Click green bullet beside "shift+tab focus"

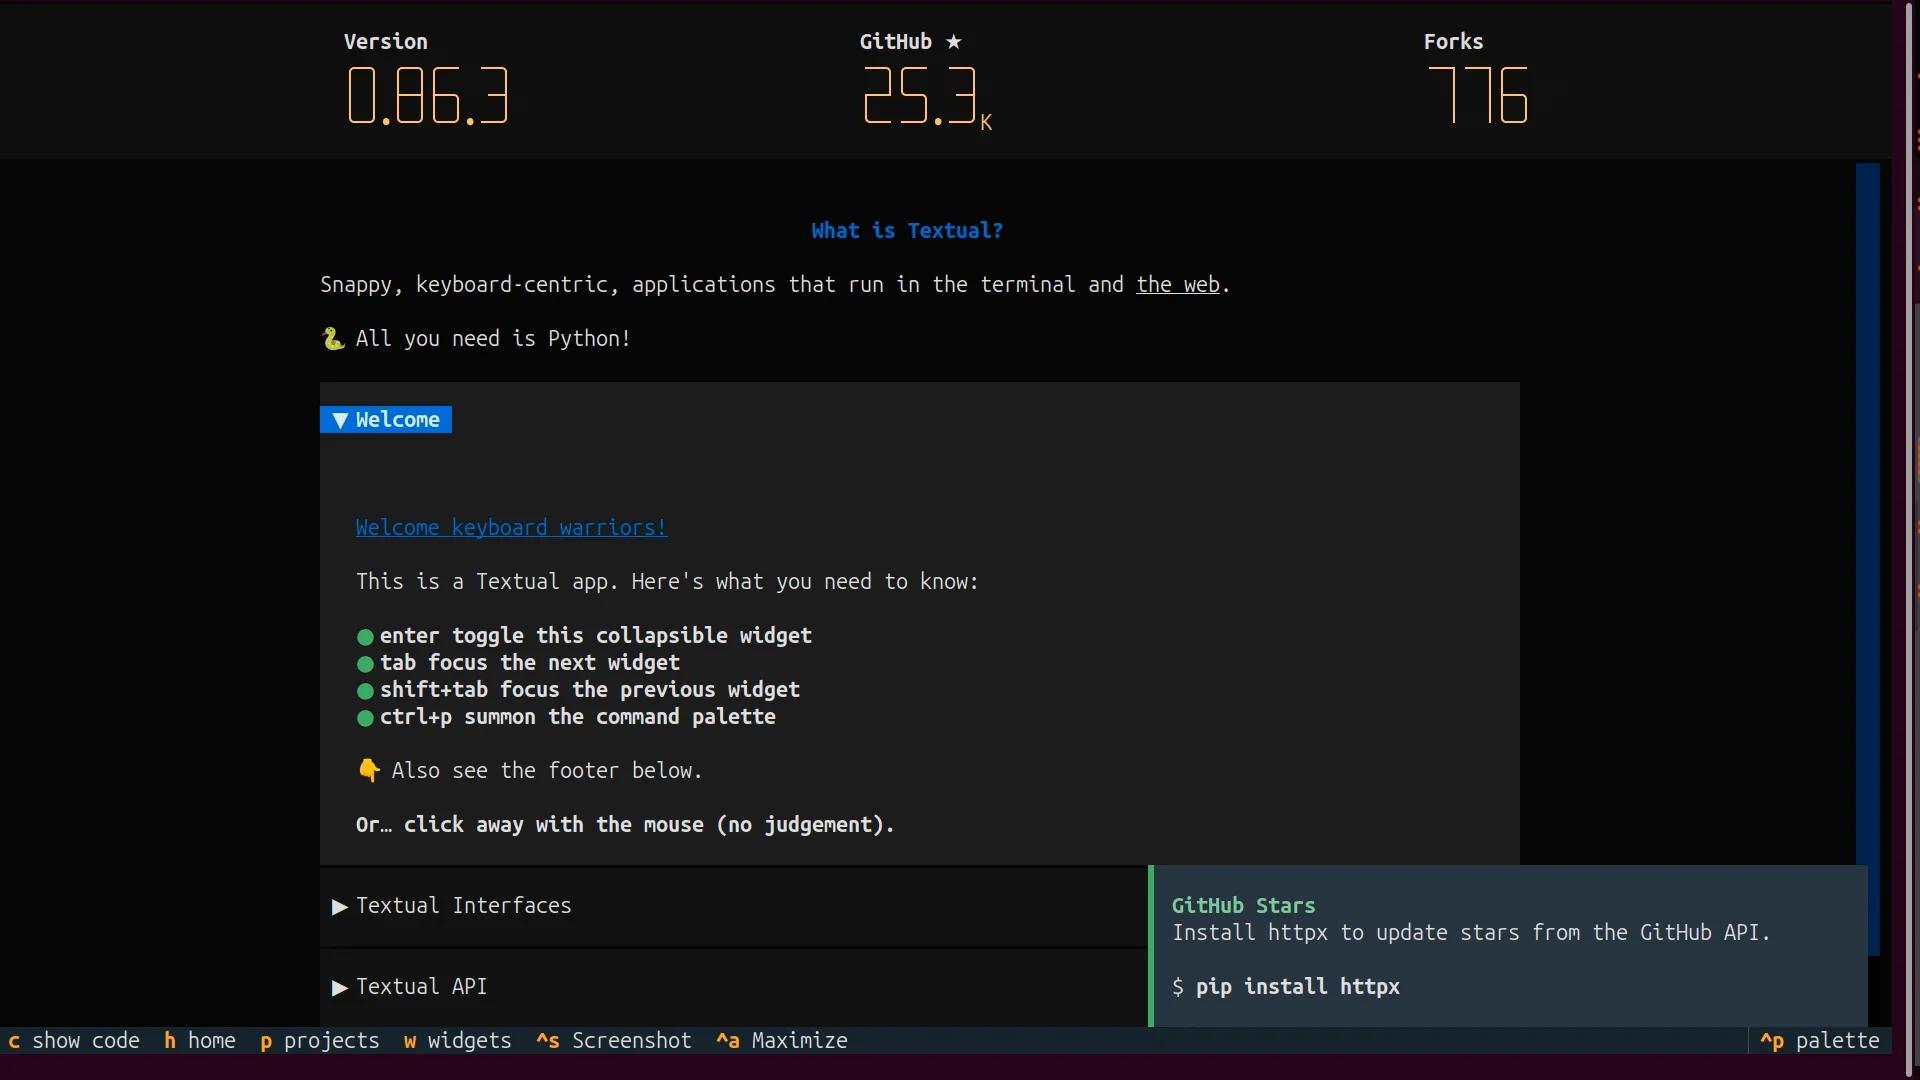pos(365,691)
